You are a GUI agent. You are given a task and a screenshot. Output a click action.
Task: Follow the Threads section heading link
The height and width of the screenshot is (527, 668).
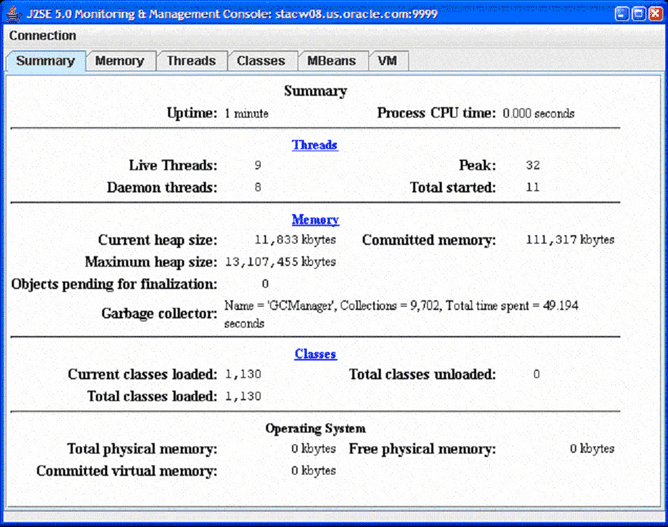(315, 145)
